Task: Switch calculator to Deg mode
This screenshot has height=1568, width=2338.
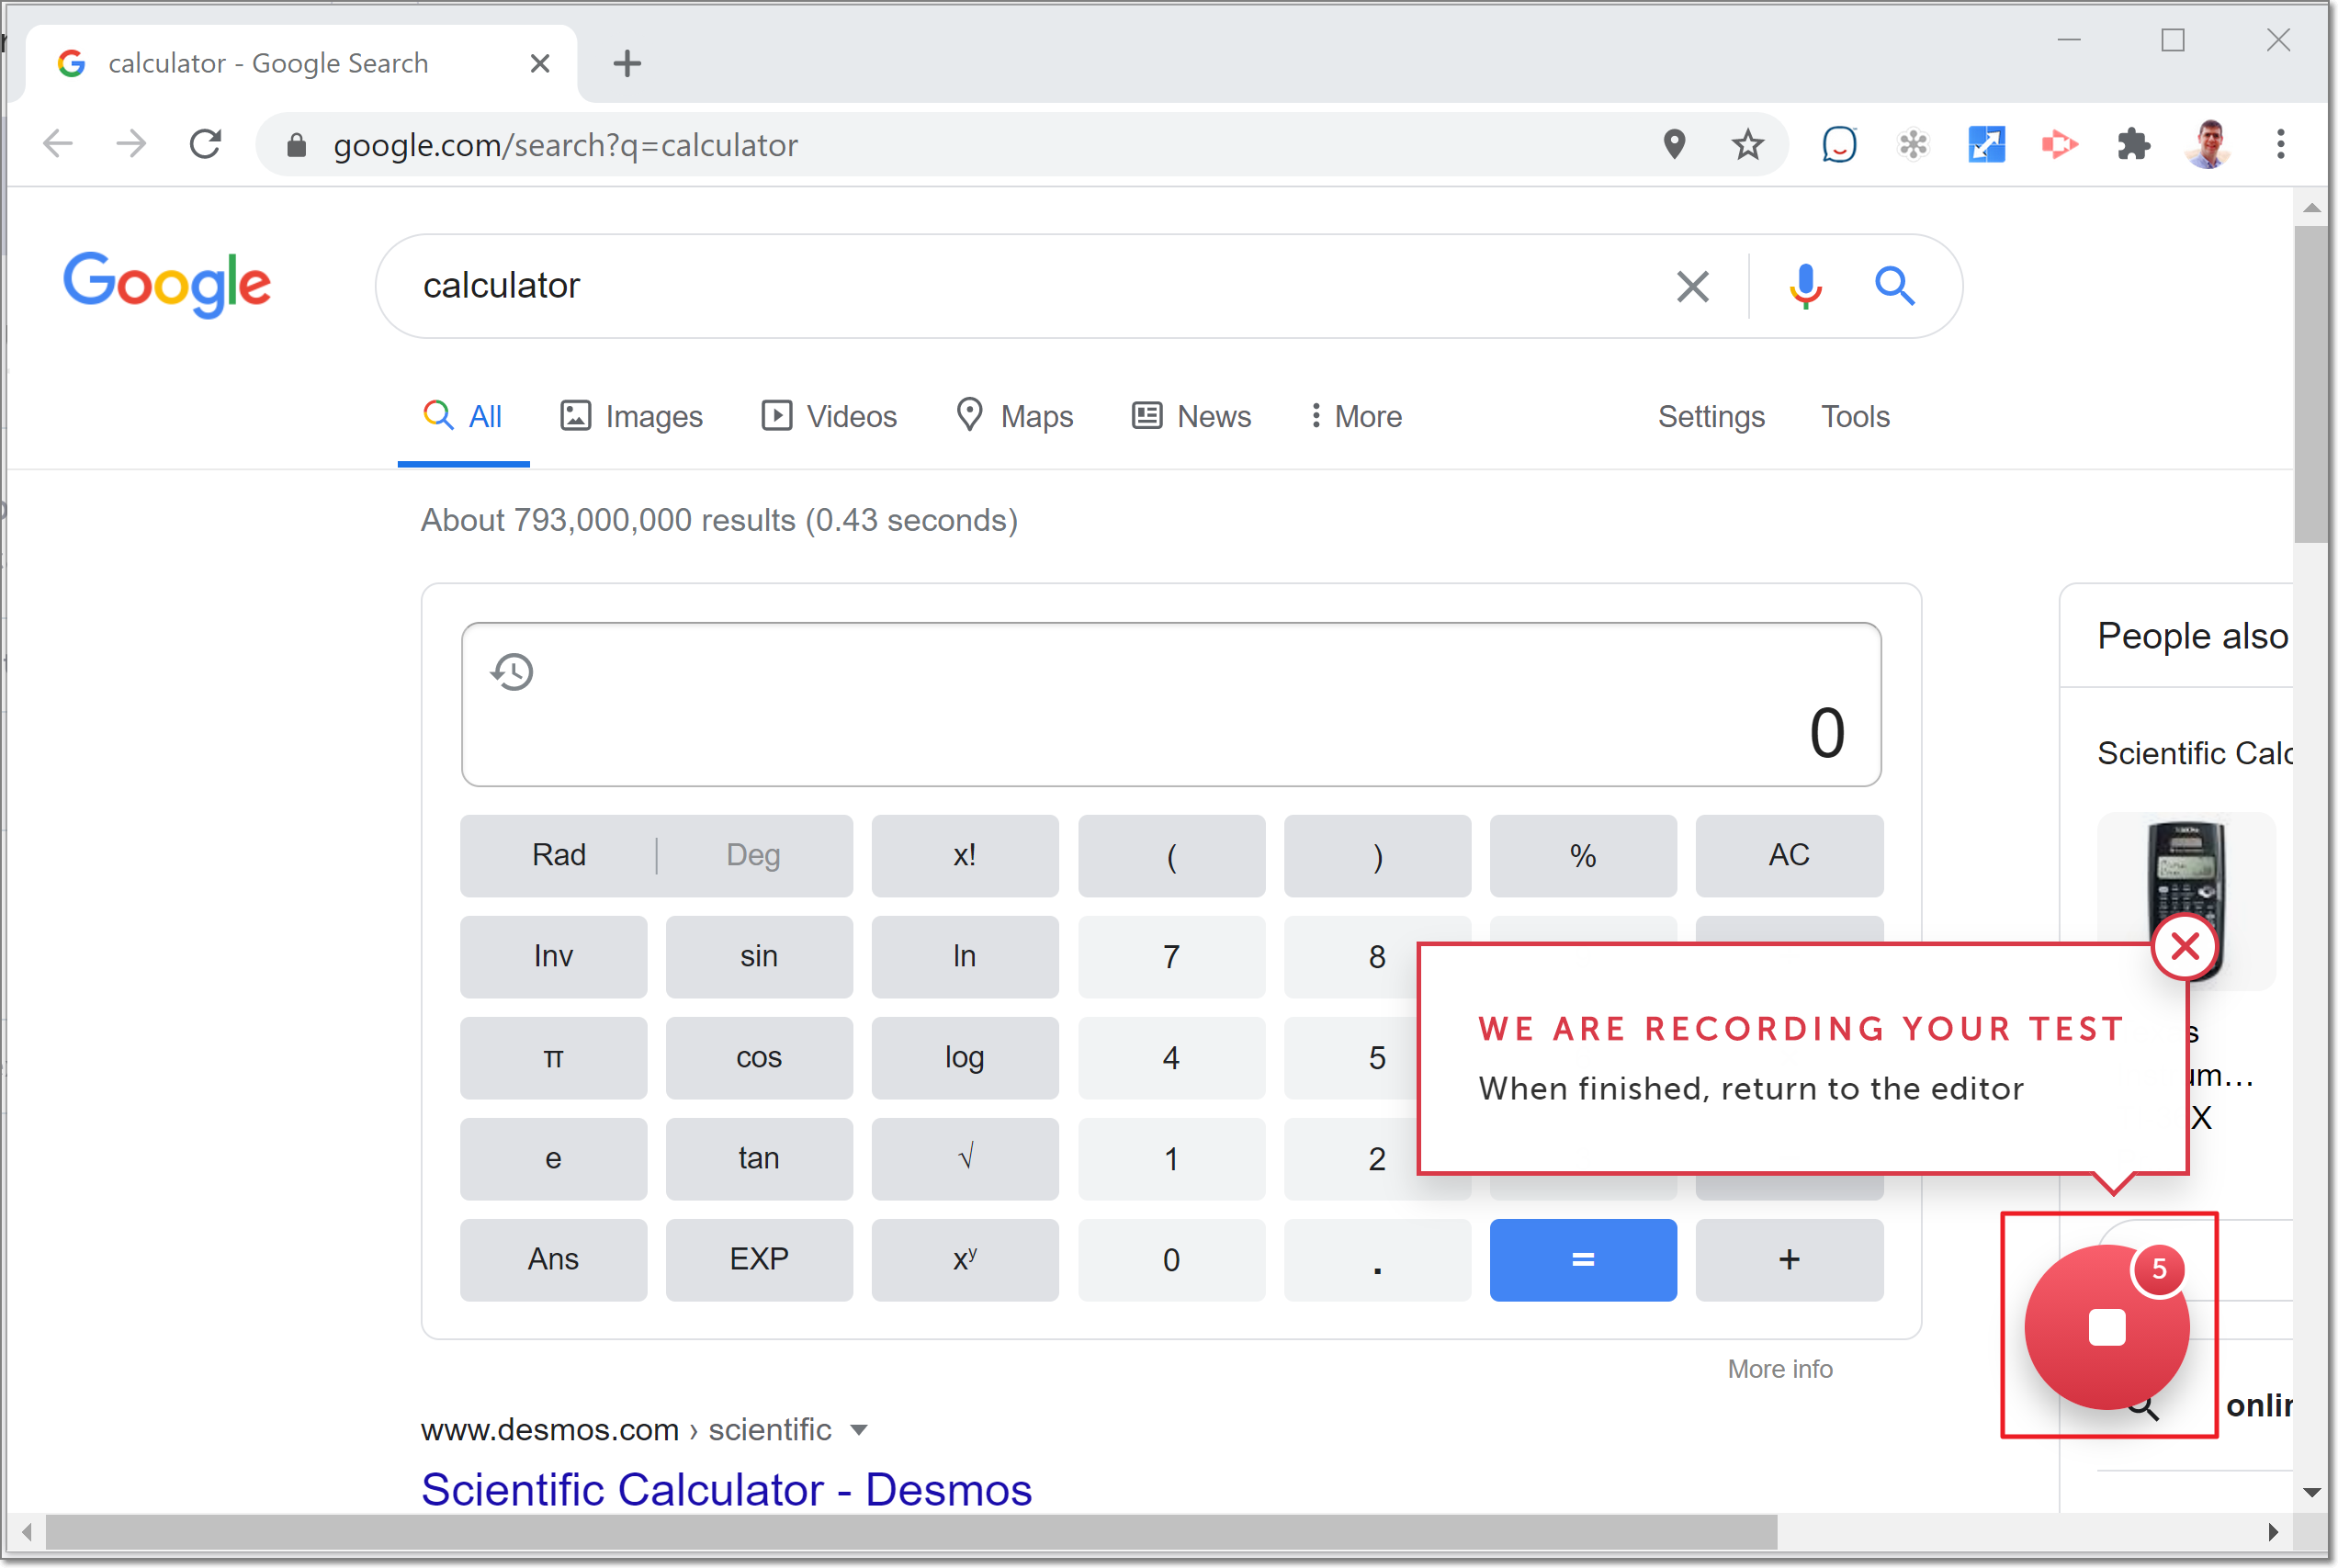Action: tap(753, 855)
